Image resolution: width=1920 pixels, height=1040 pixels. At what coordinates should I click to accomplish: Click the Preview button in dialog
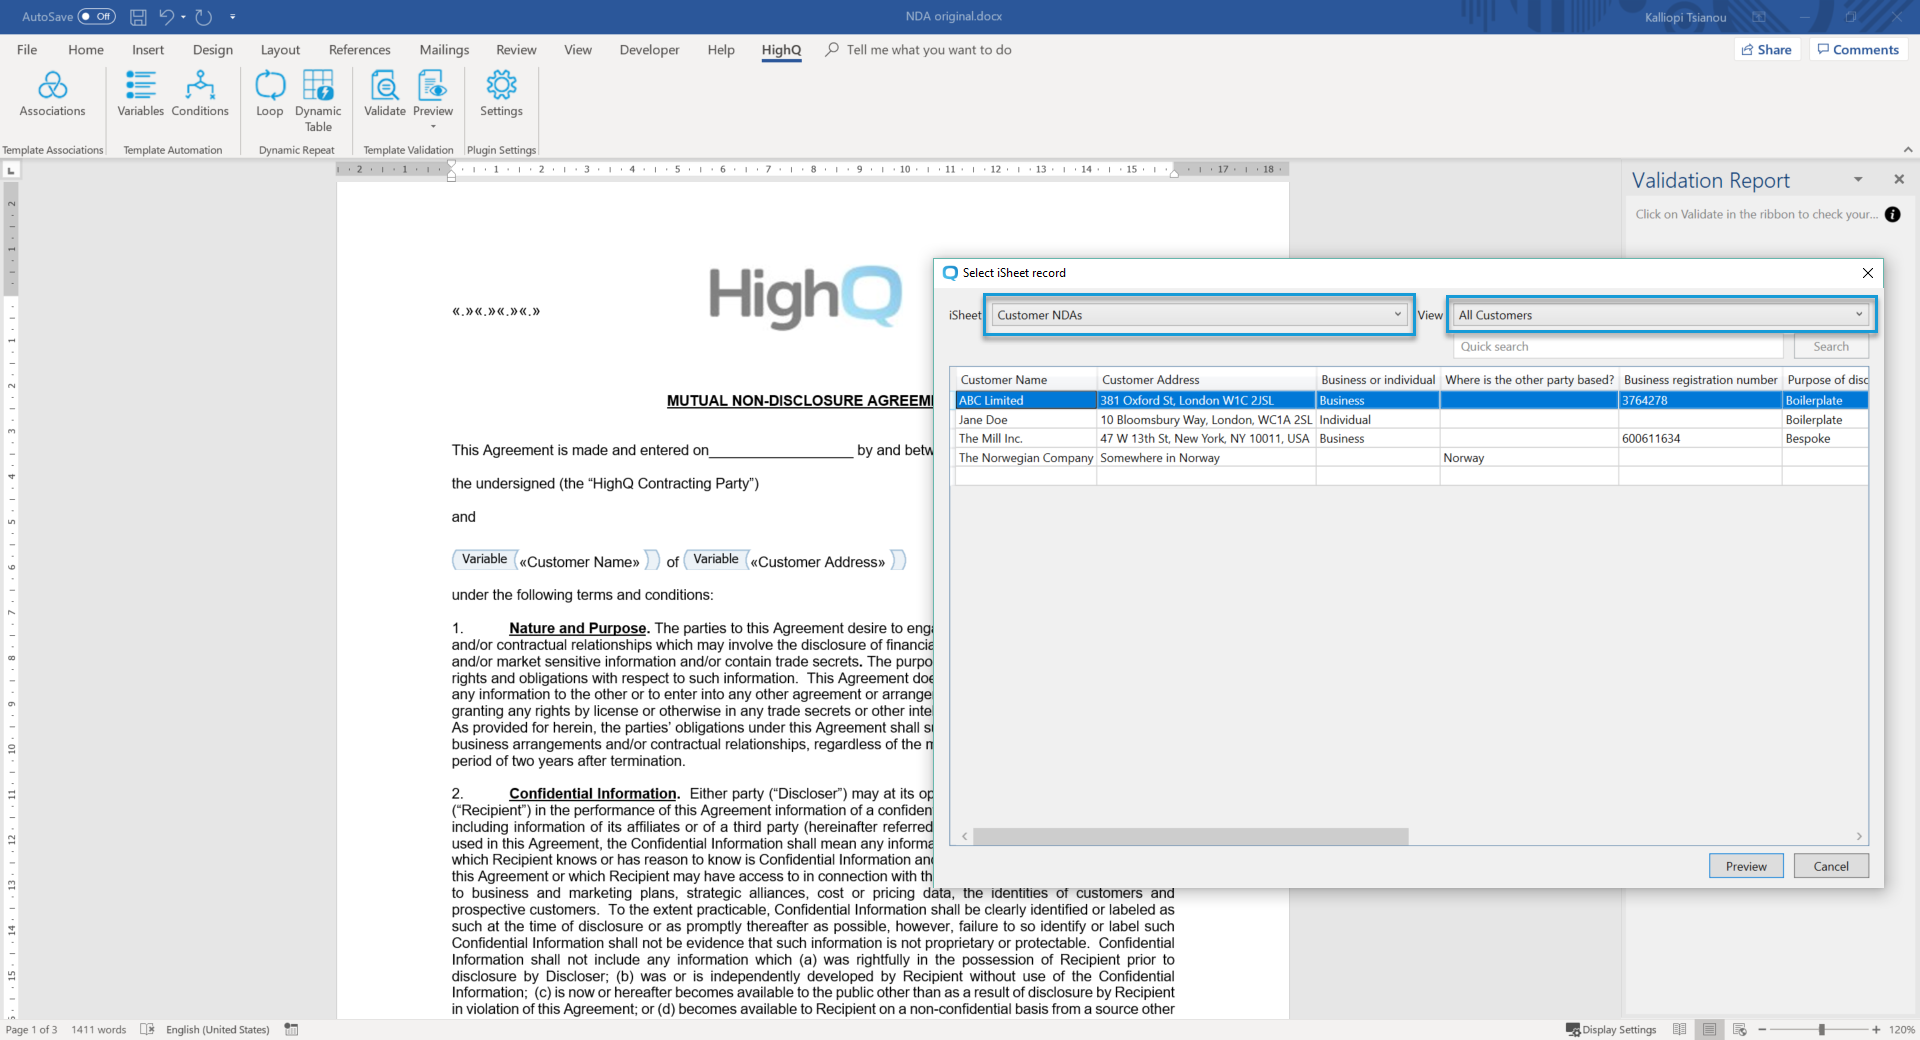tap(1745, 866)
